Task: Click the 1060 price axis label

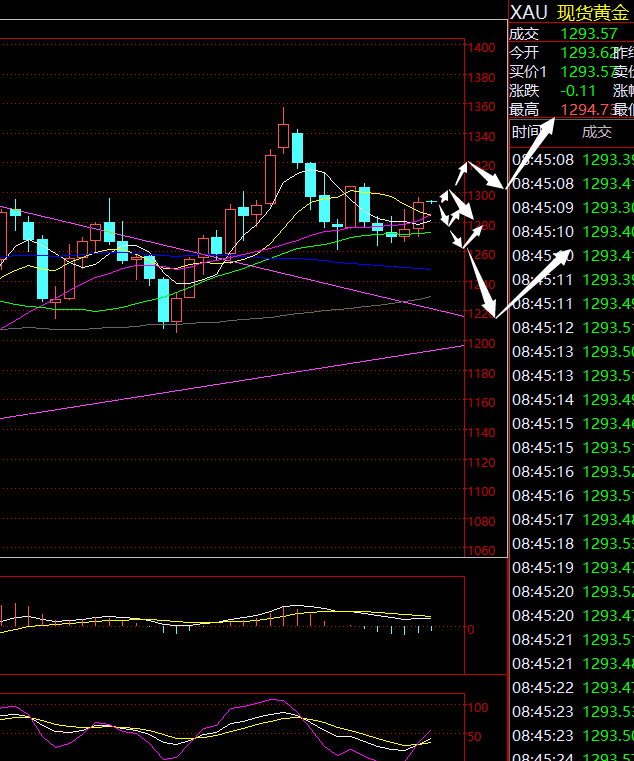Action: pos(481,551)
